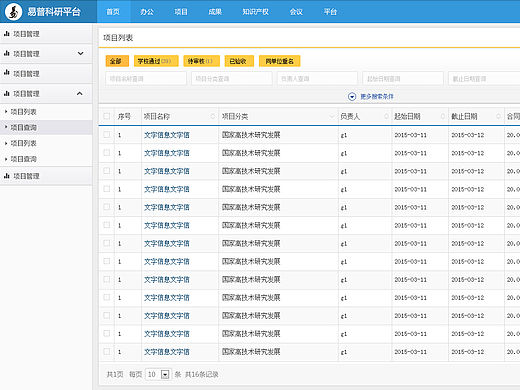
Task: Go to the 项目 tab
Action: click(x=181, y=12)
